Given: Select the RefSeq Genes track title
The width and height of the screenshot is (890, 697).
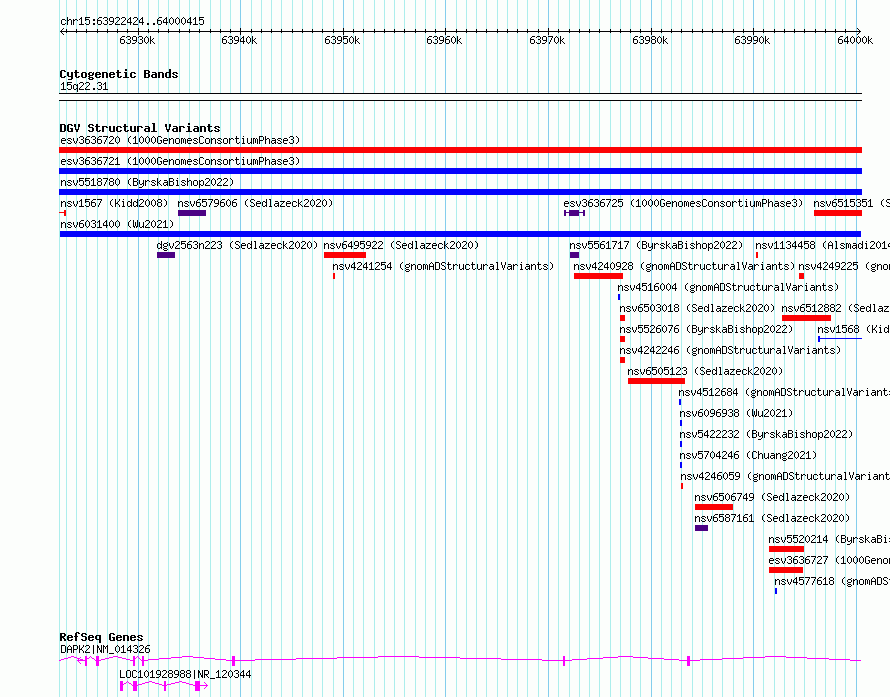Looking at the screenshot, I should (101, 637).
